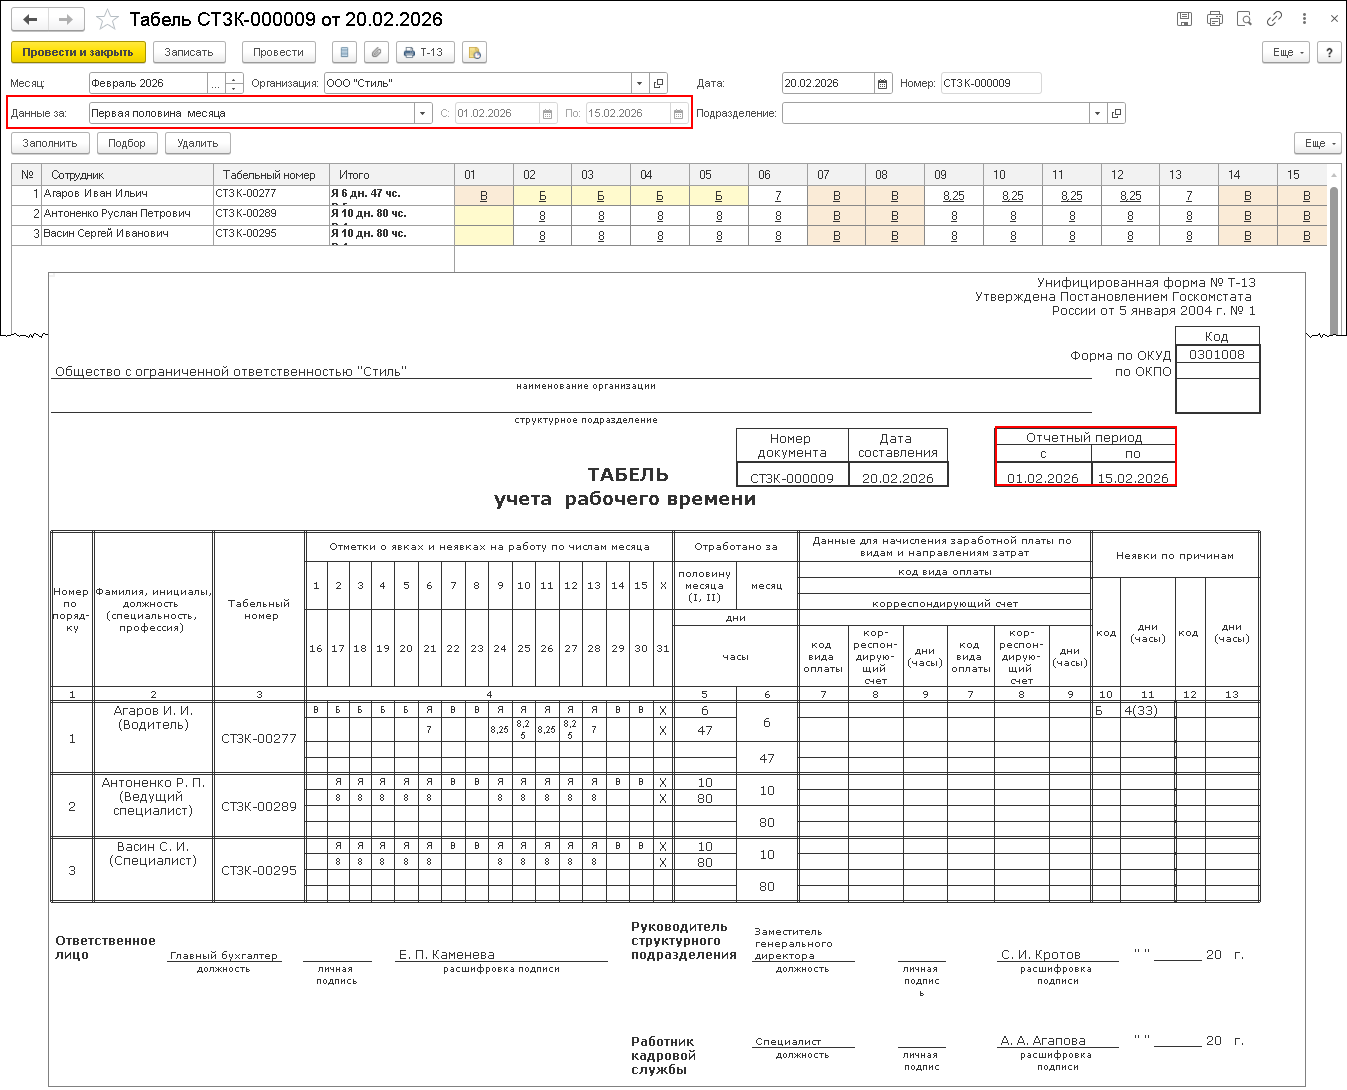Open the document report icon beside Провести
Screen dimensions: 1347x1090
pos(344,52)
